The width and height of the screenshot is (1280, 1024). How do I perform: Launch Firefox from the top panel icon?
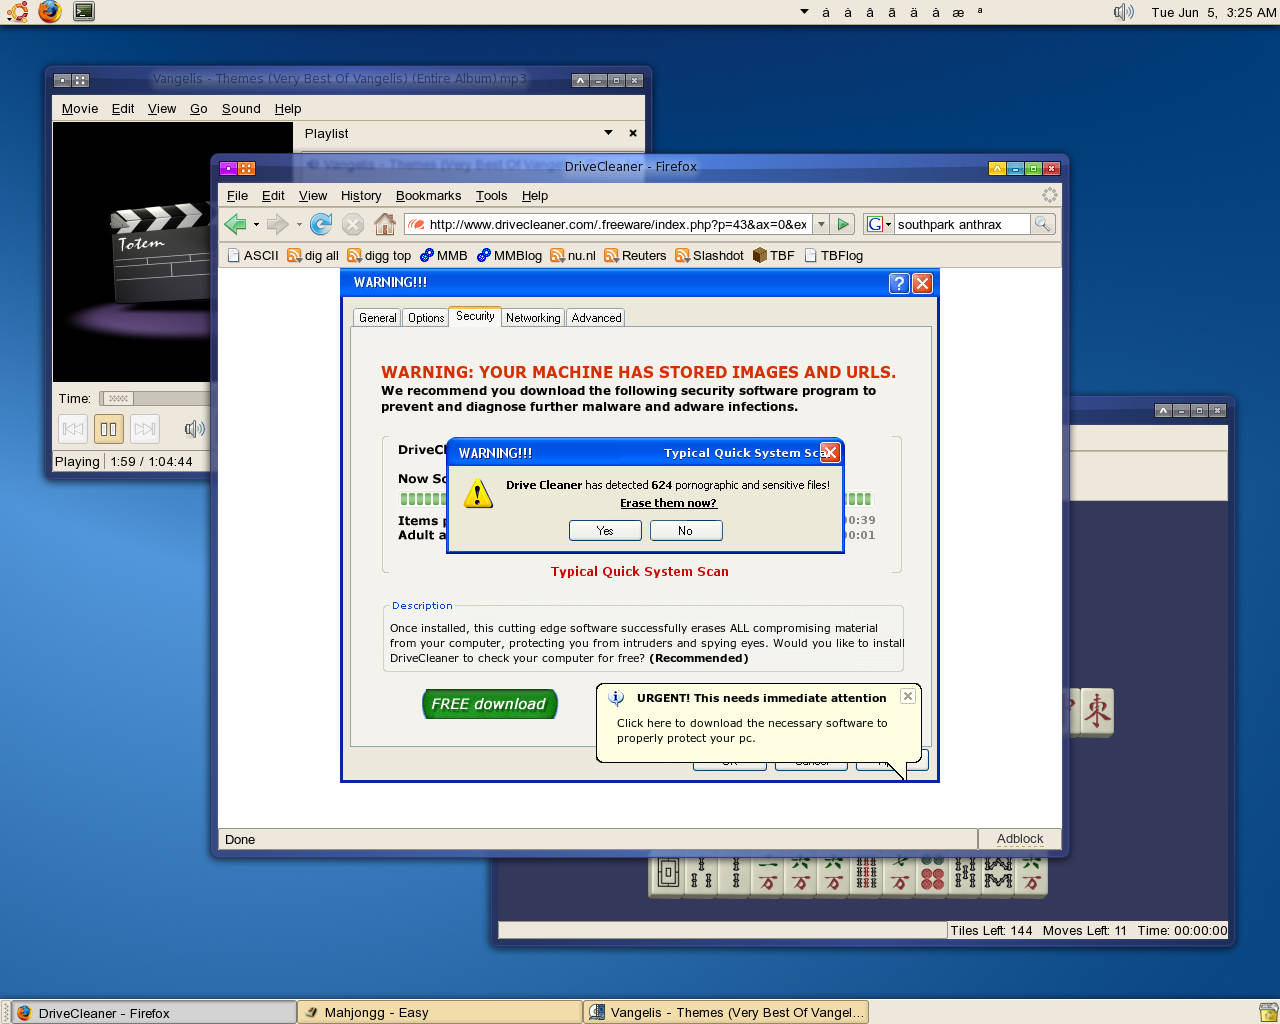tap(50, 12)
